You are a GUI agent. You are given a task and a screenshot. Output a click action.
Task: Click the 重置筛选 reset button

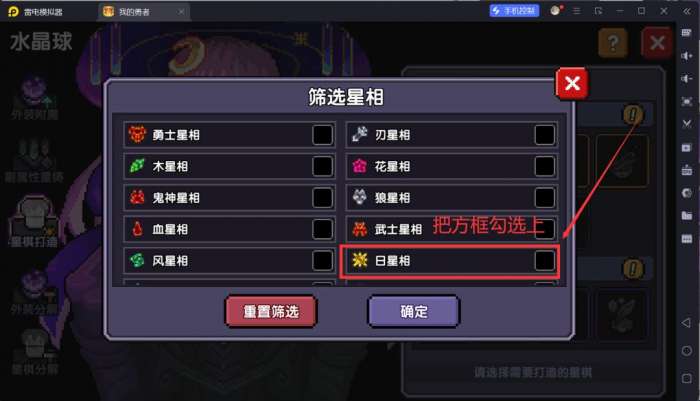coord(271,311)
